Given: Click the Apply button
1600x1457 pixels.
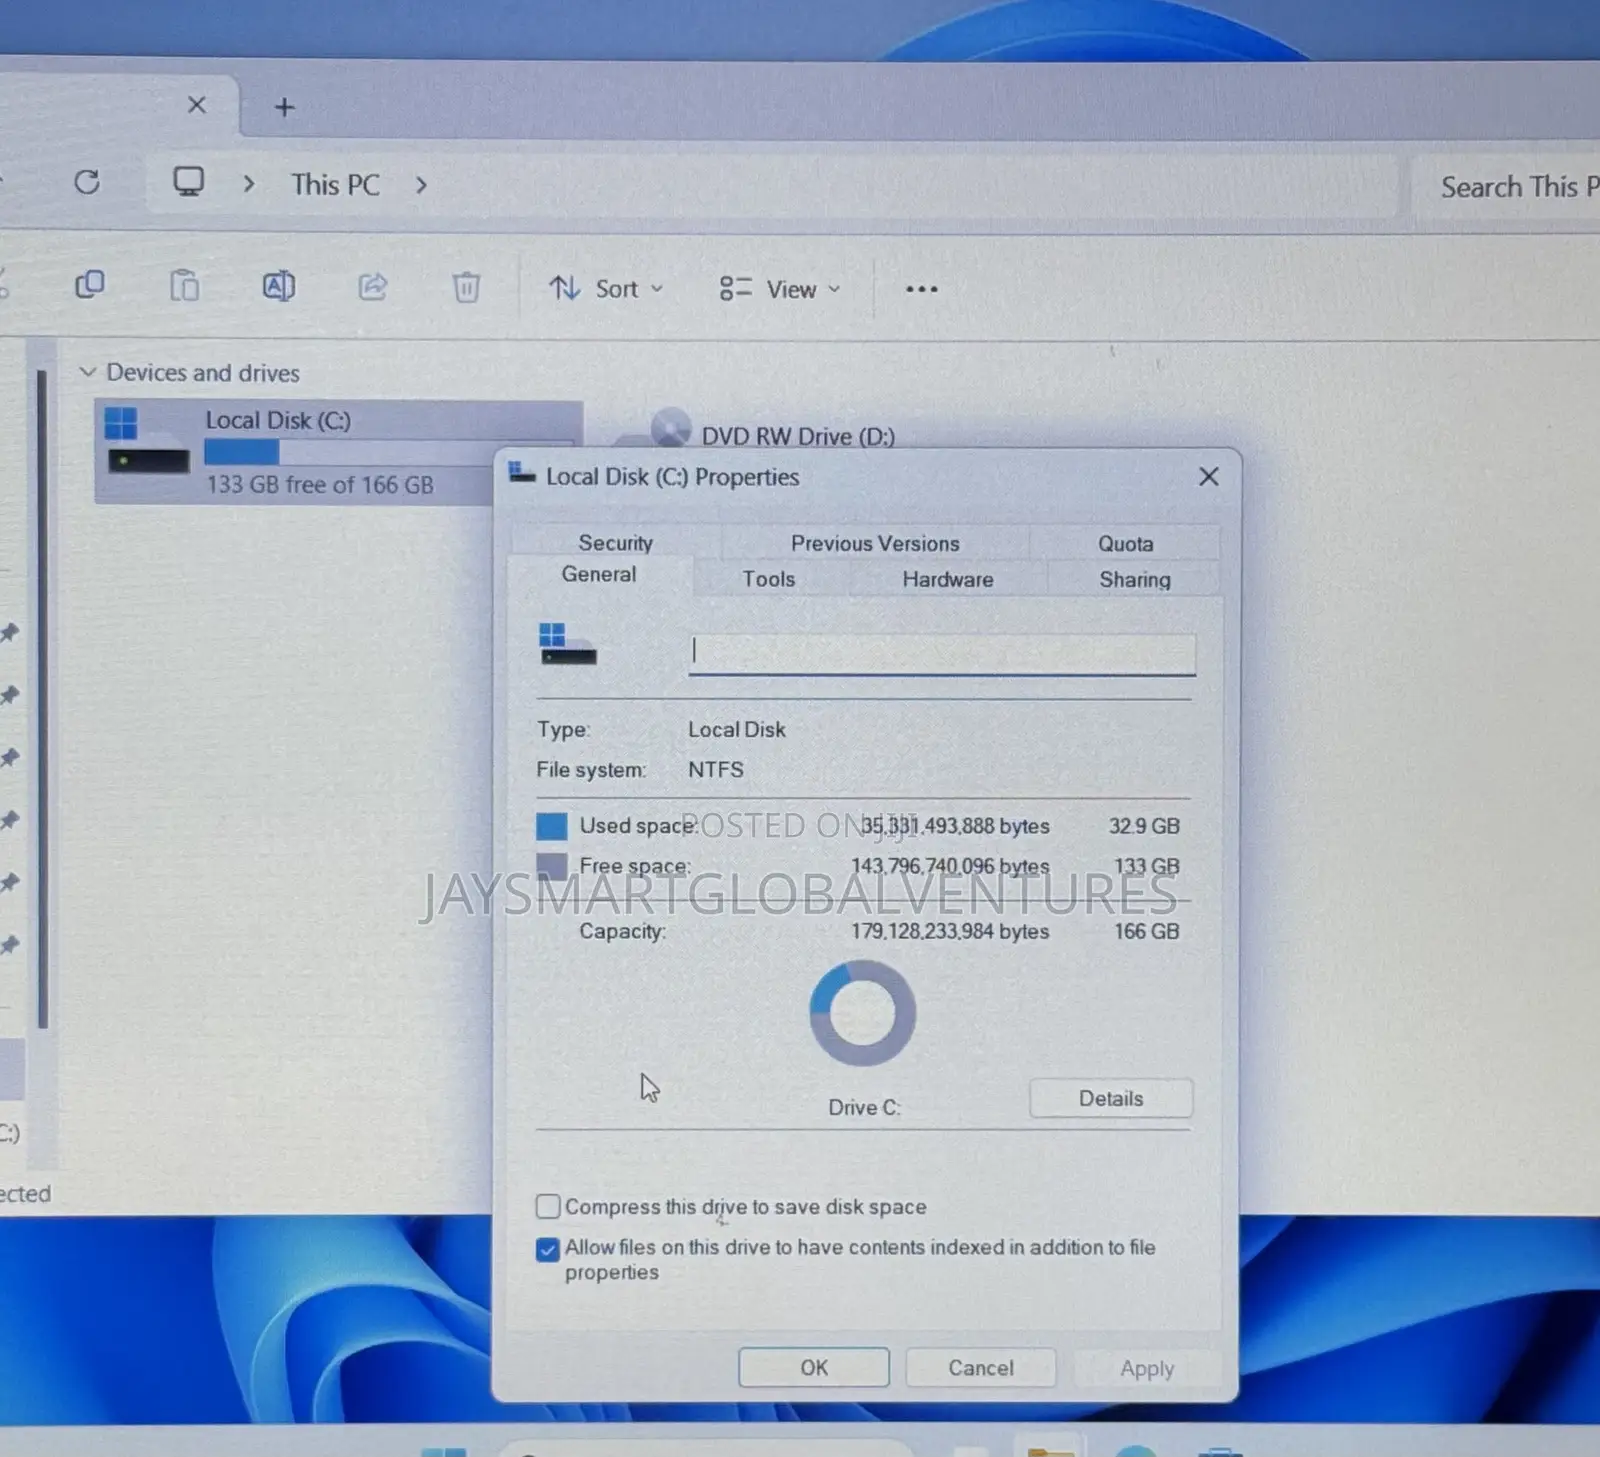Looking at the screenshot, I should coord(1147,1368).
